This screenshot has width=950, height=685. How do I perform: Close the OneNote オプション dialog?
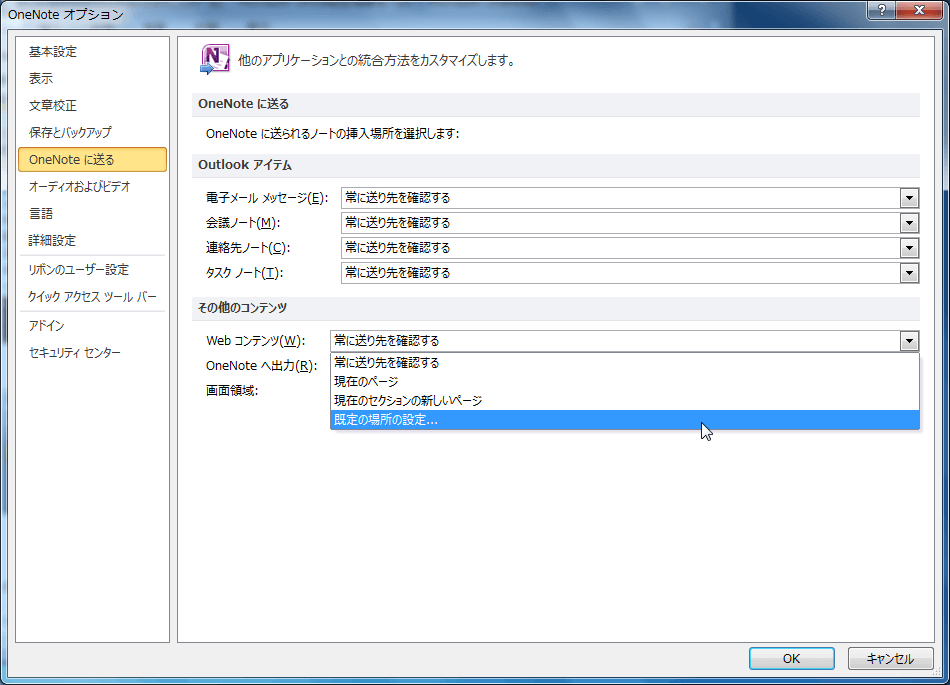[x=919, y=10]
